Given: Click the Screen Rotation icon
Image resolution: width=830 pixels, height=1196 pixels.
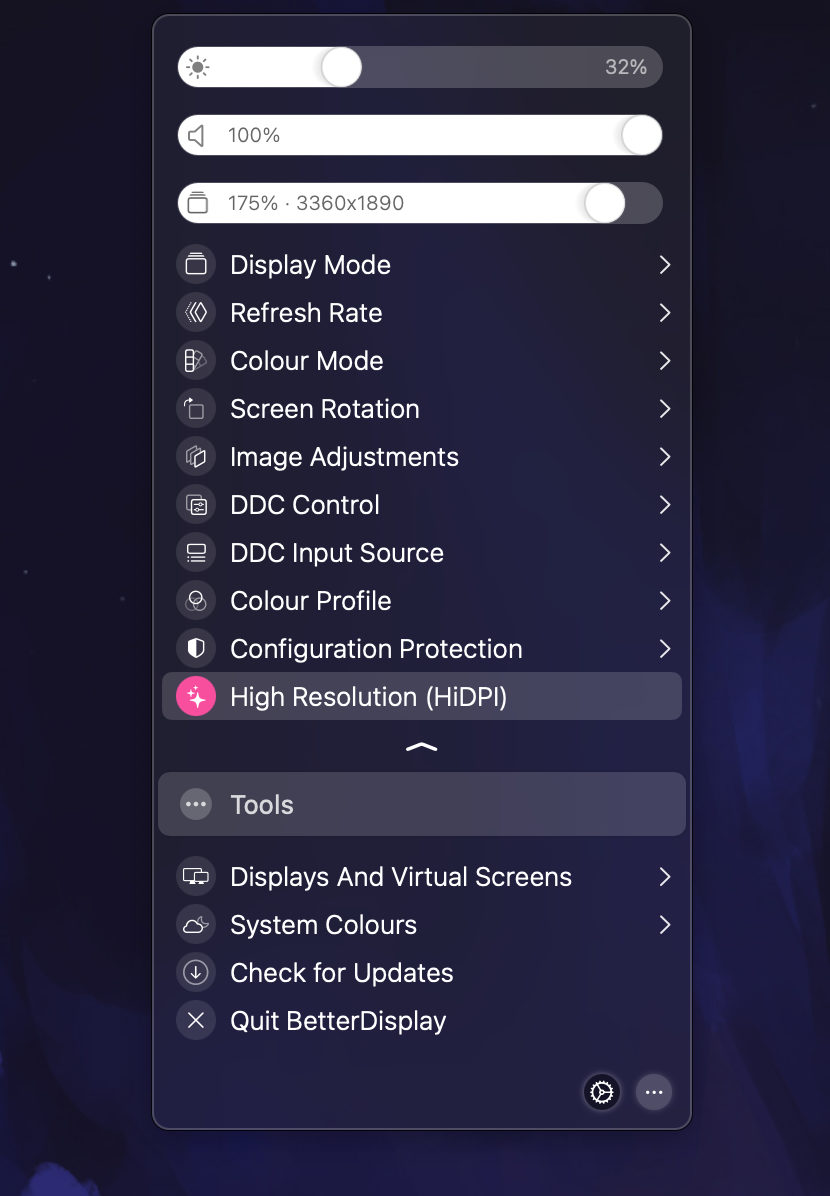Looking at the screenshot, I should pyautogui.click(x=196, y=409).
